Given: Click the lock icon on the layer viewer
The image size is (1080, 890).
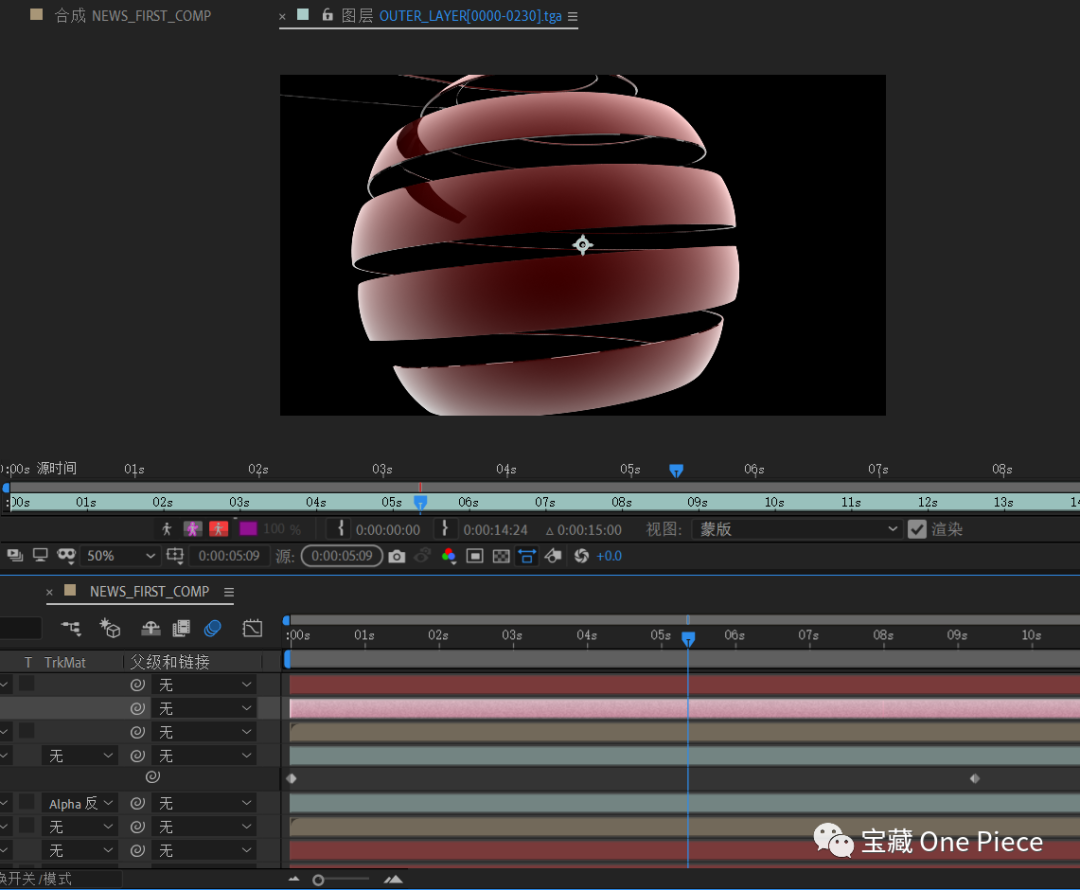Looking at the screenshot, I should [x=327, y=16].
